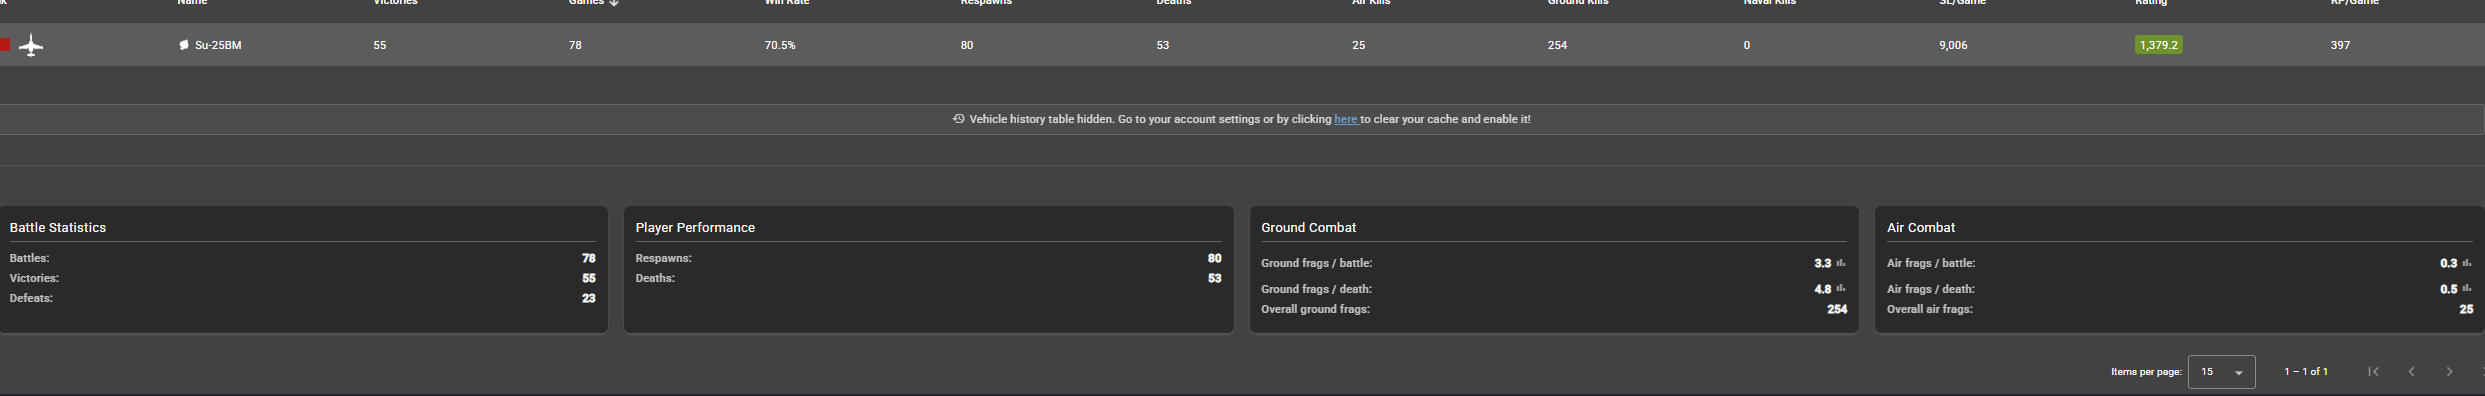This screenshot has height=396, width=2485.
Task: Click the history clock icon in hidden-table notice
Action: [958, 119]
